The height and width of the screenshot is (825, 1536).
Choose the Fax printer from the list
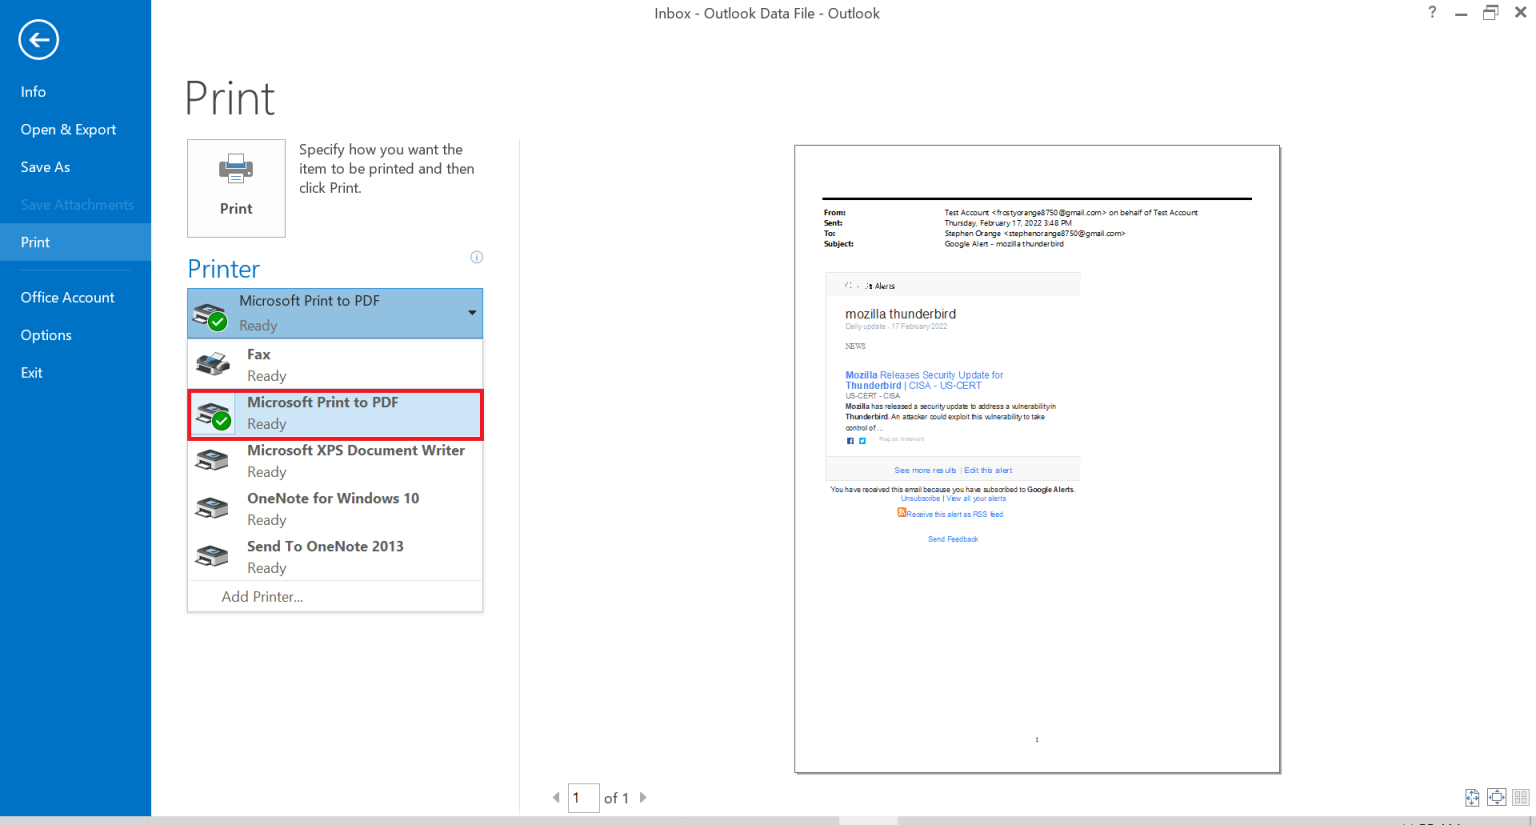tap(335, 365)
